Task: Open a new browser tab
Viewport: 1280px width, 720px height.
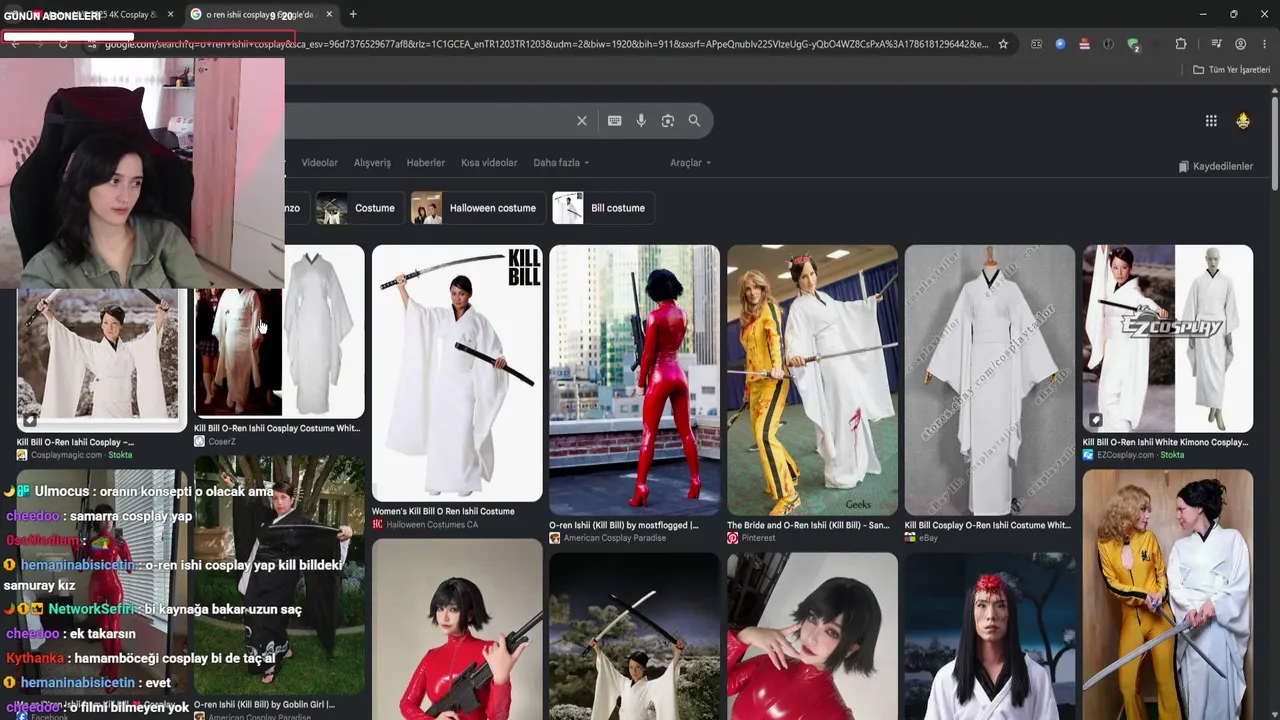Action: tap(353, 14)
